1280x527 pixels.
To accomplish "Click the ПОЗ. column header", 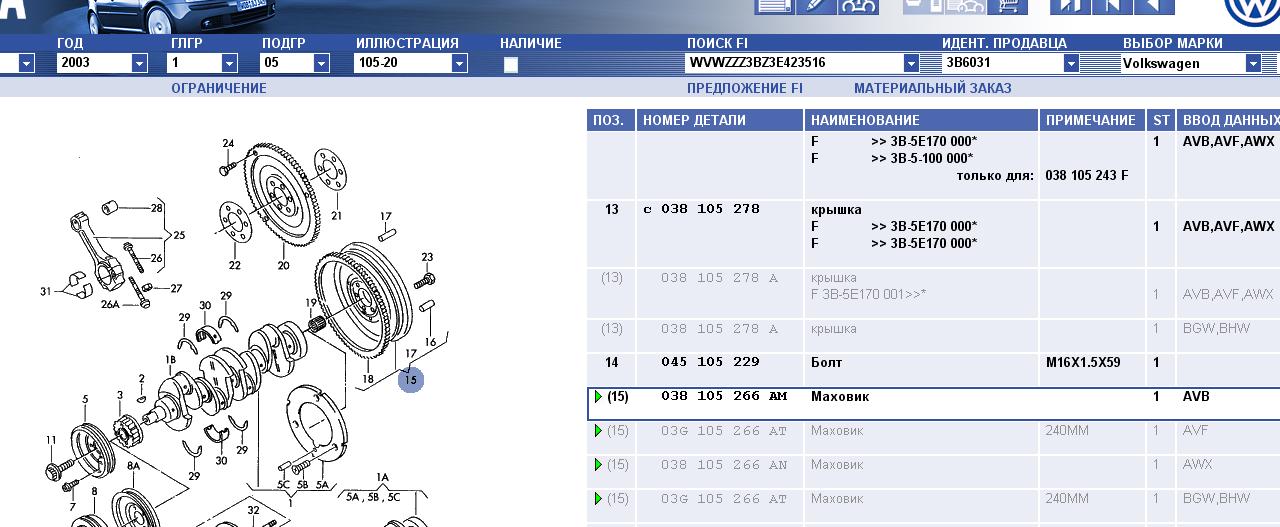I will [x=611, y=120].
